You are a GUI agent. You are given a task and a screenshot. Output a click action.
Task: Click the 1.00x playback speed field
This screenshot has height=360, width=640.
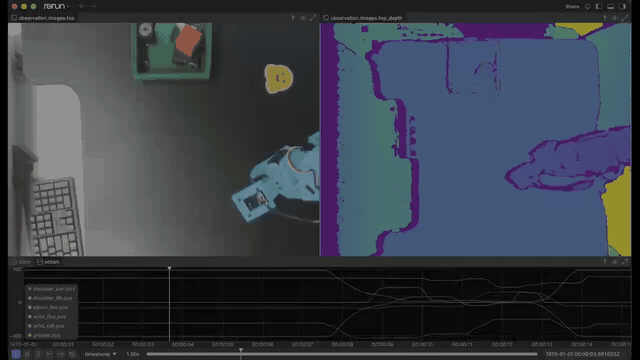(133, 354)
